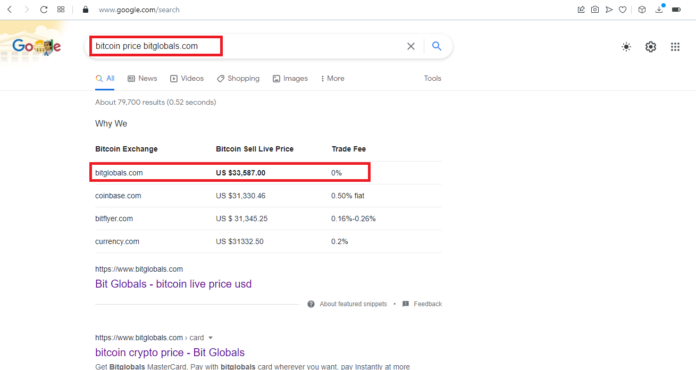Click the blue search magnifier icon
This screenshot has width=696, height=370.
[x=437, y=46]
